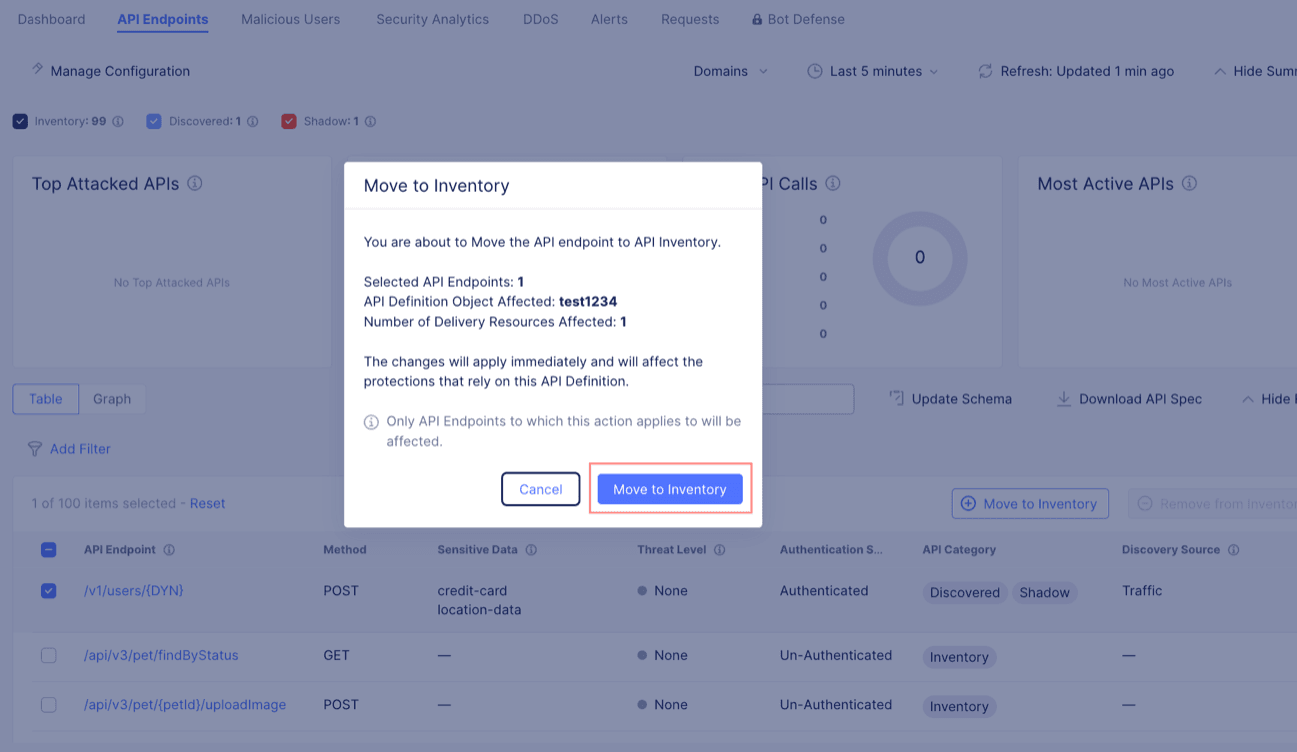Click the Update Schema icon

coord(897,399)
